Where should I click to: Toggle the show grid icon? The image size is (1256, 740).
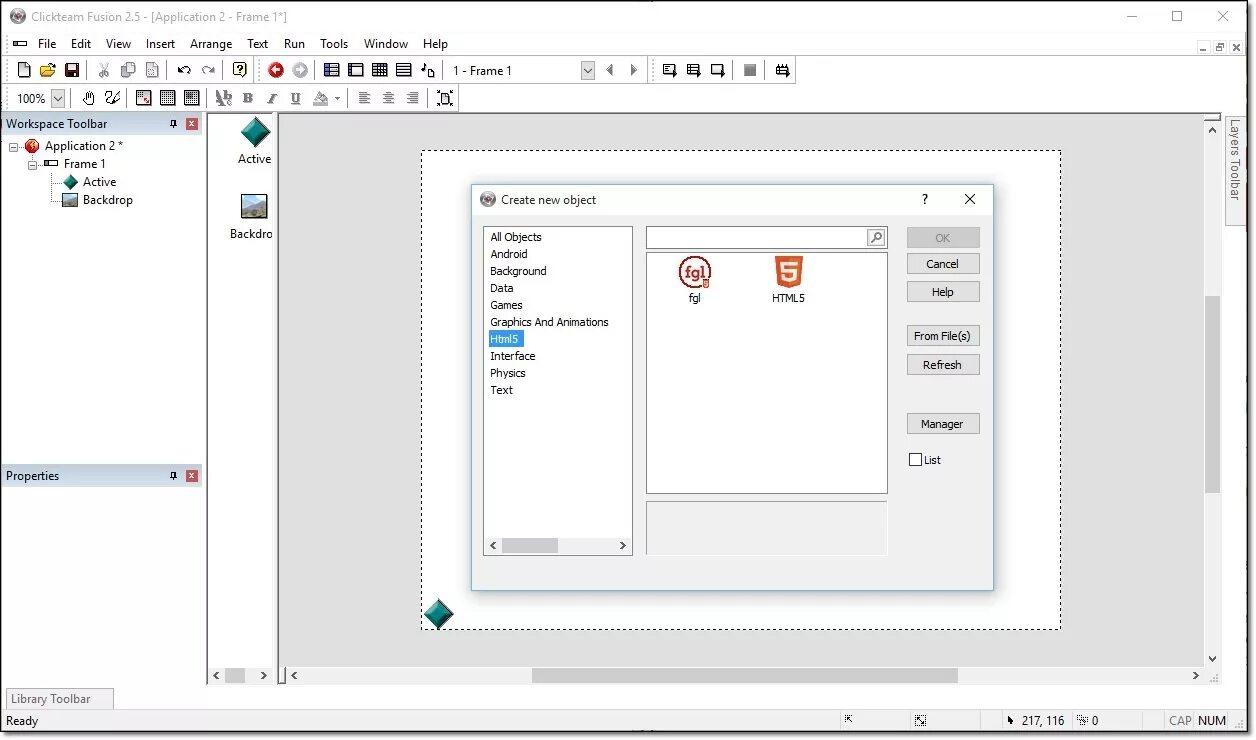click(168, 98)
